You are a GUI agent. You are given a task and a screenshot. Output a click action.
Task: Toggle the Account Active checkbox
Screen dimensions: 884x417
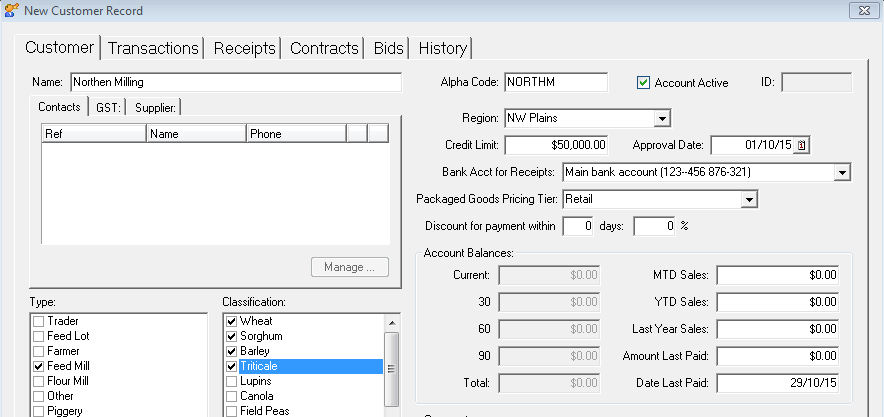pyautogui.click(x=644, y=83)
